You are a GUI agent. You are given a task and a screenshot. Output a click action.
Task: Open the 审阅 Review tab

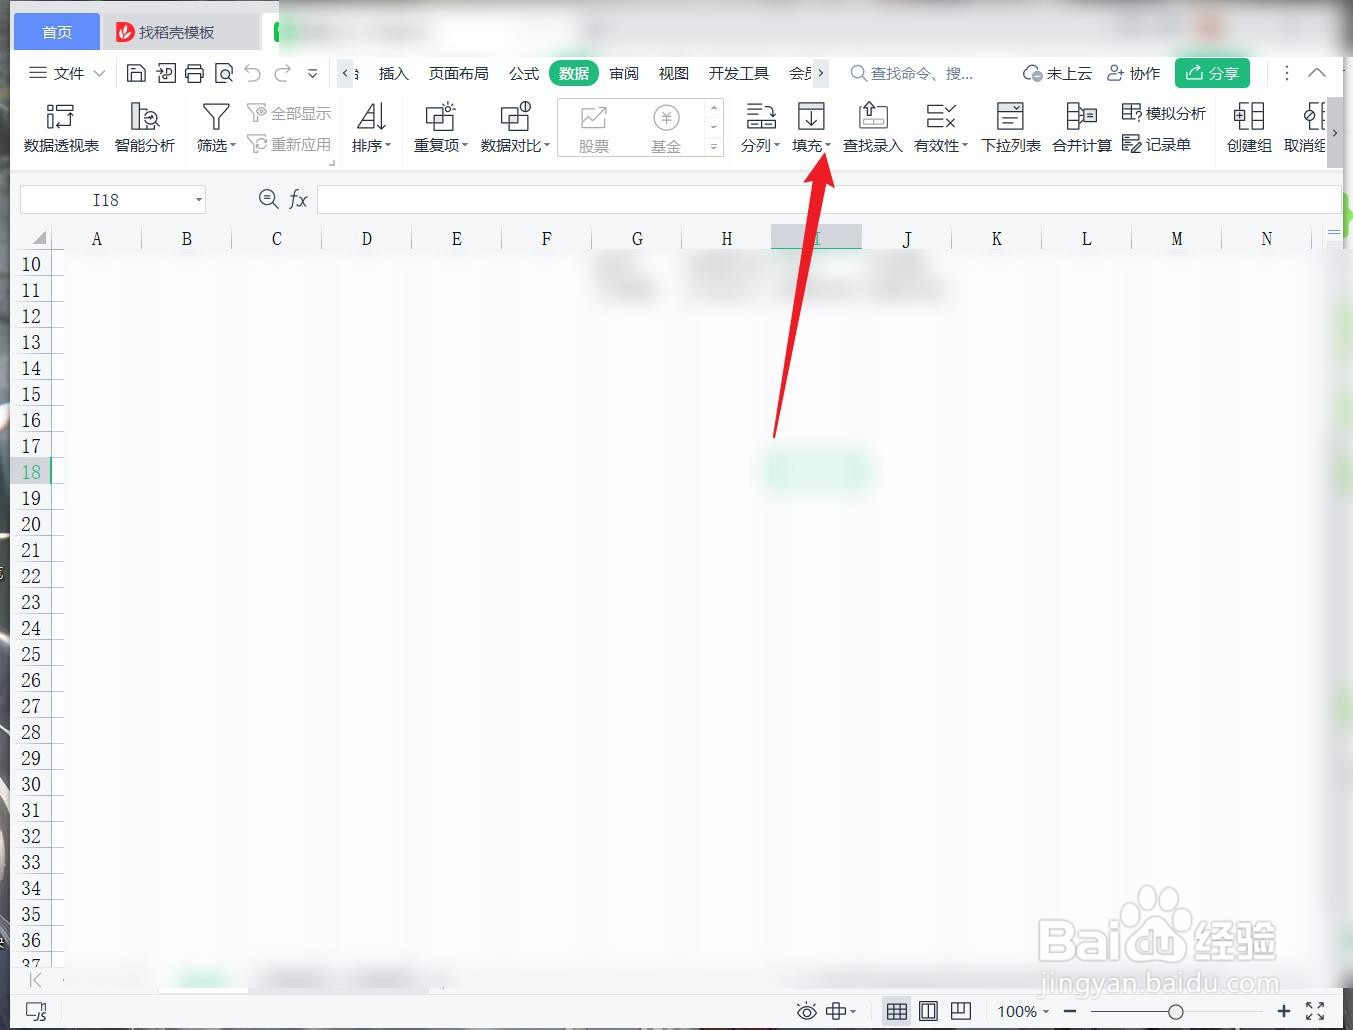pyautogui.click(x=624, y=73)
